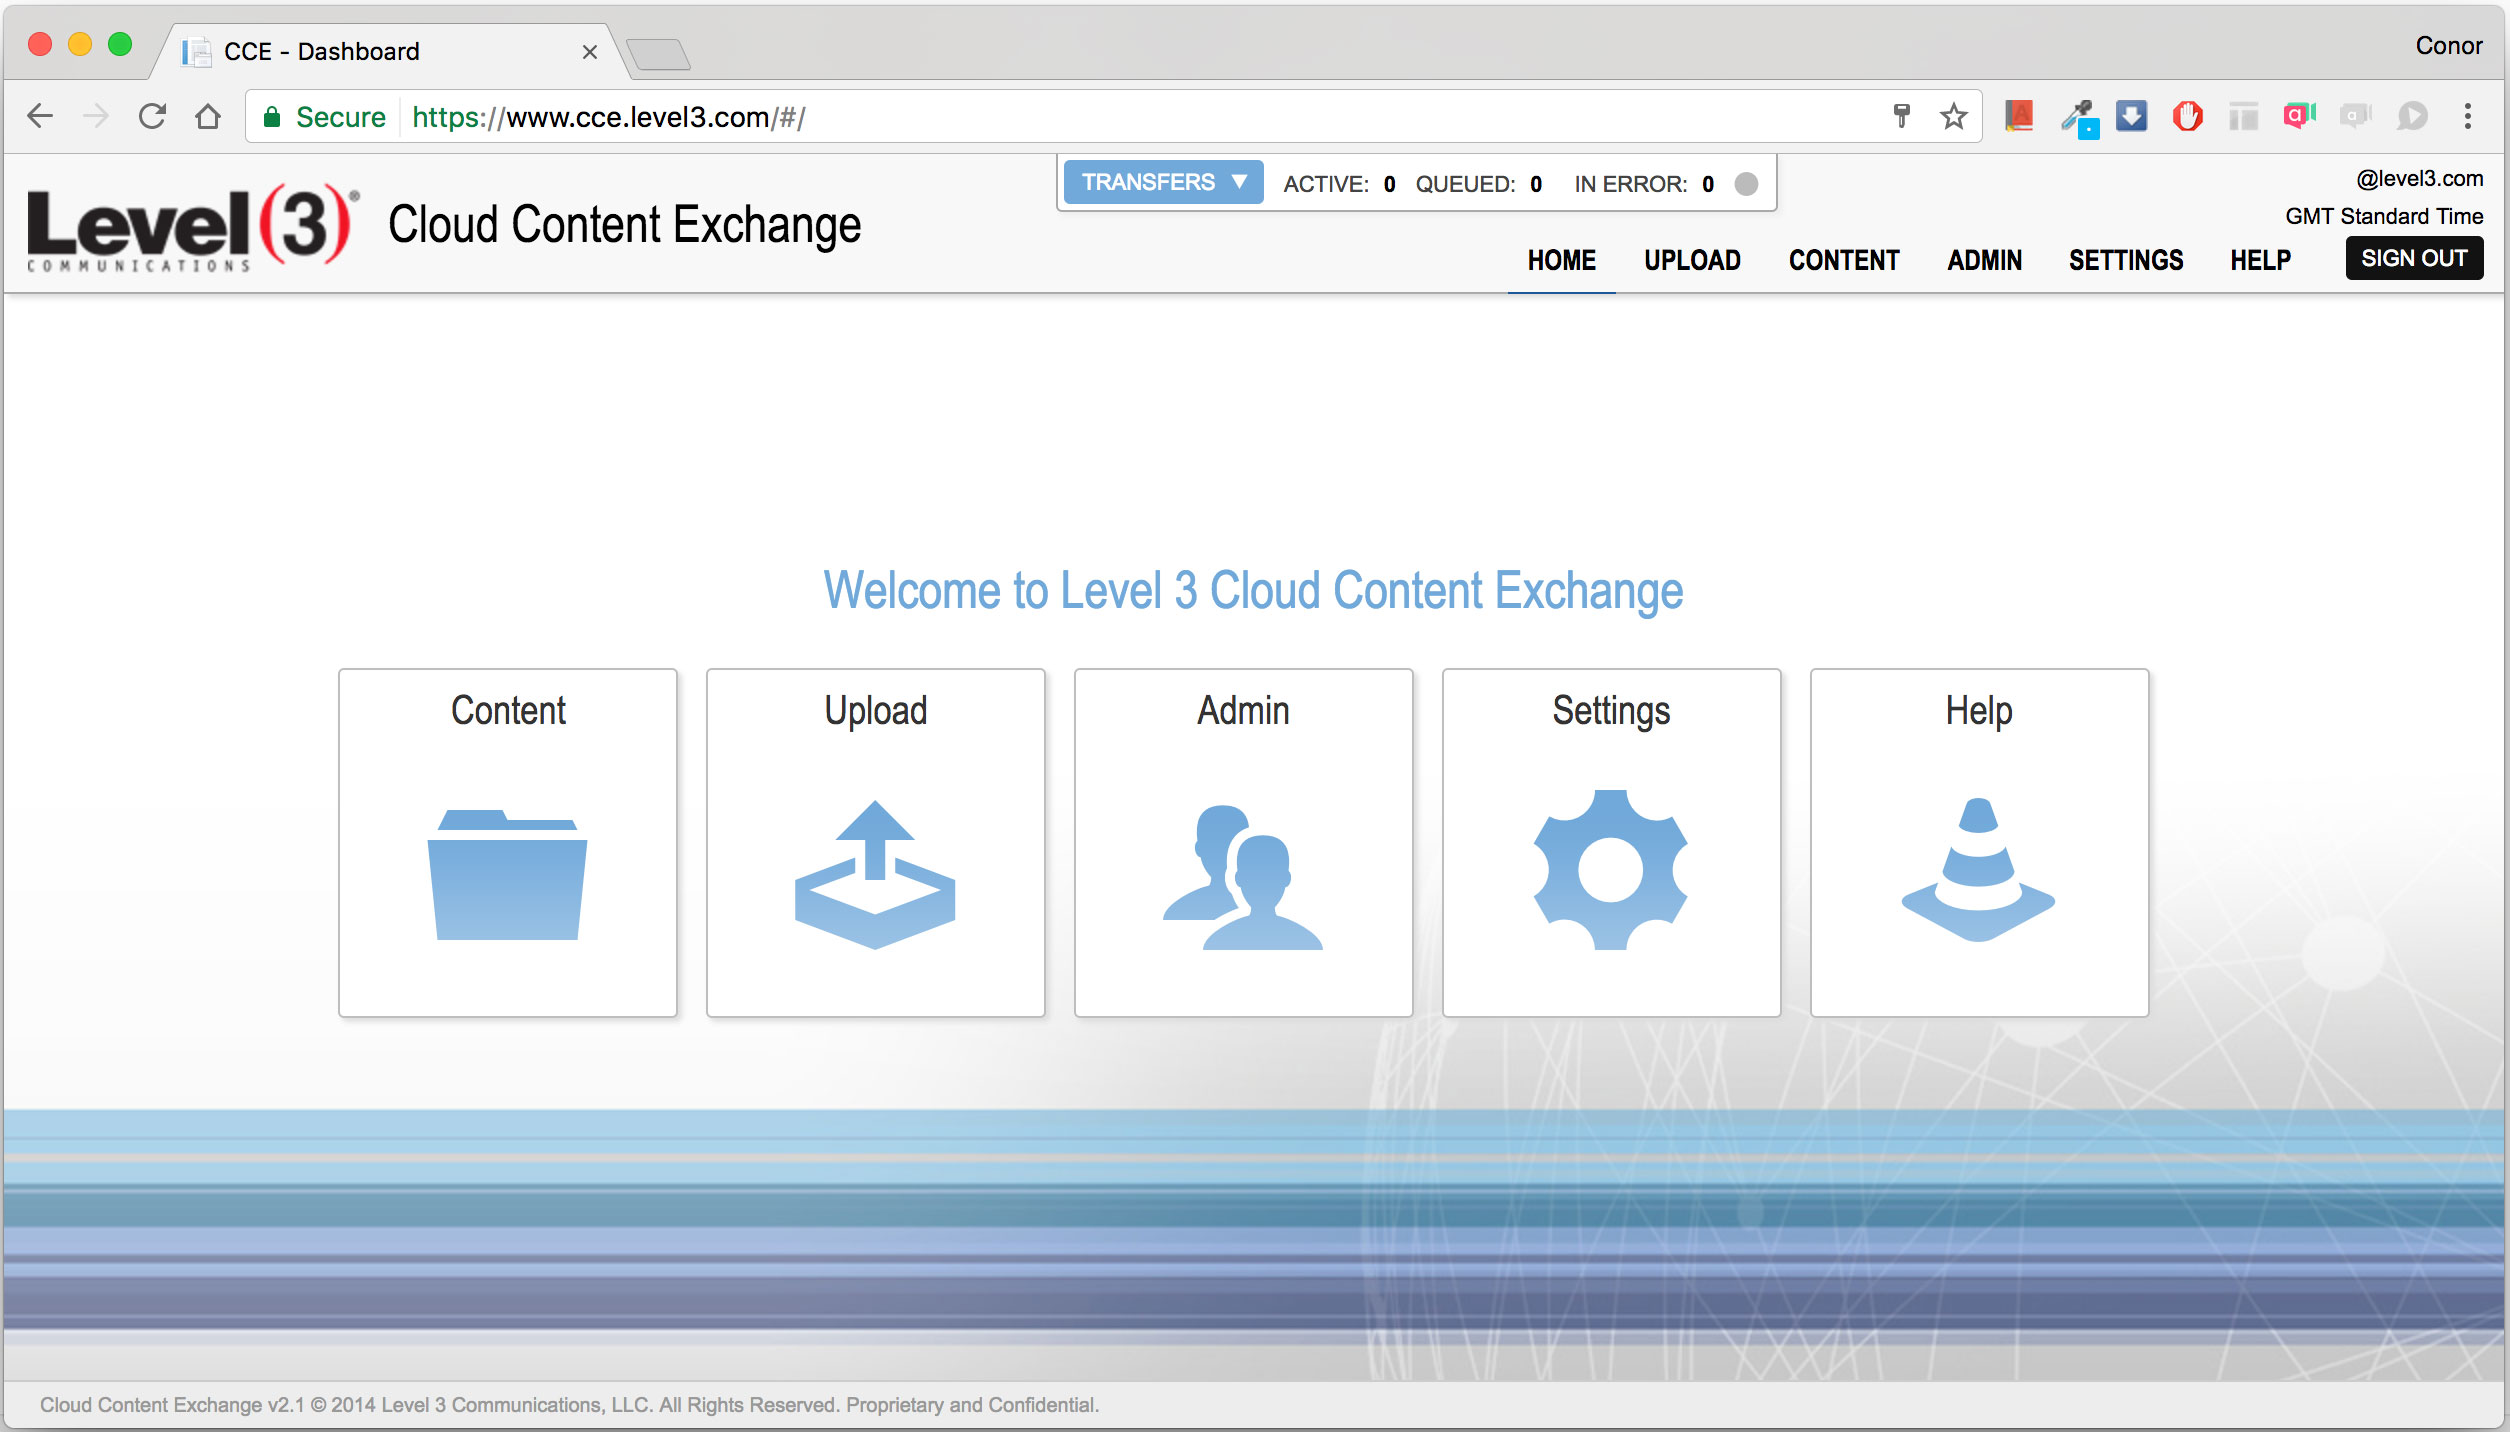Switch to the ADMIN nav tab
Screen dimensions: 2510x1432
click(1984, 261)
